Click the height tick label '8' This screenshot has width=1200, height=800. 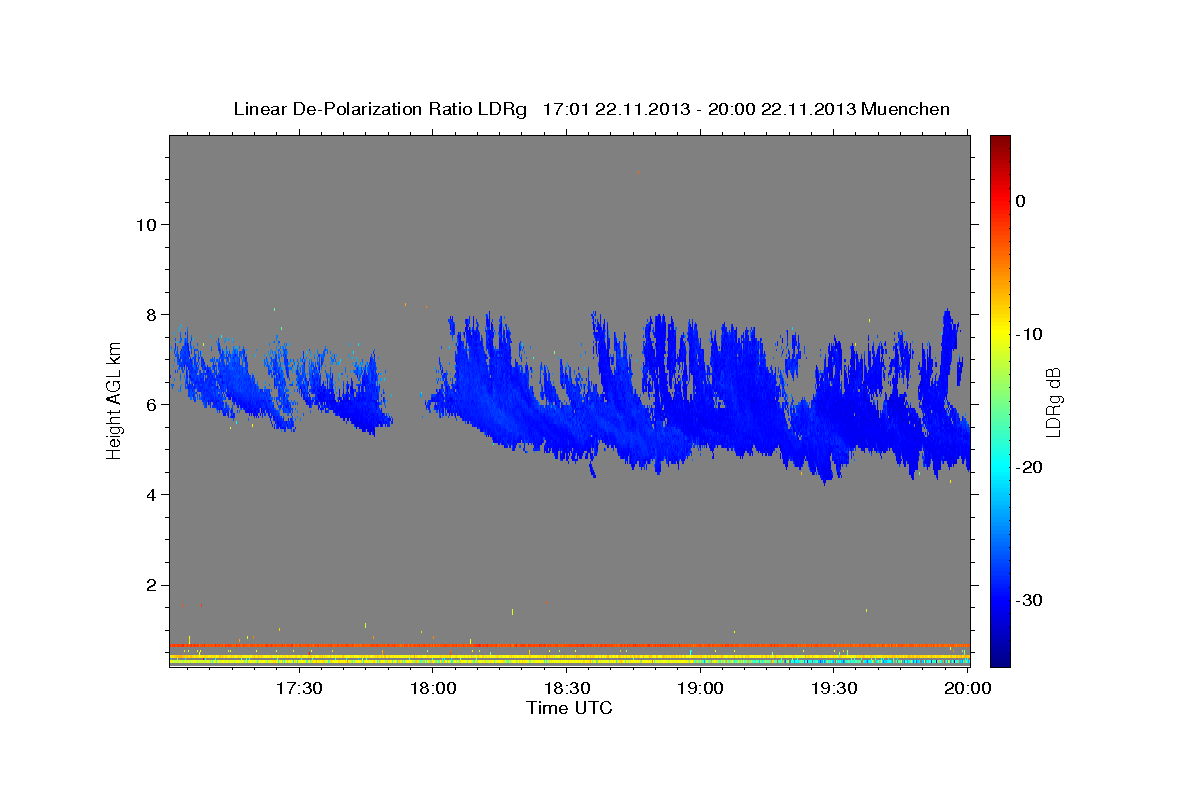[x=149, y=314]
